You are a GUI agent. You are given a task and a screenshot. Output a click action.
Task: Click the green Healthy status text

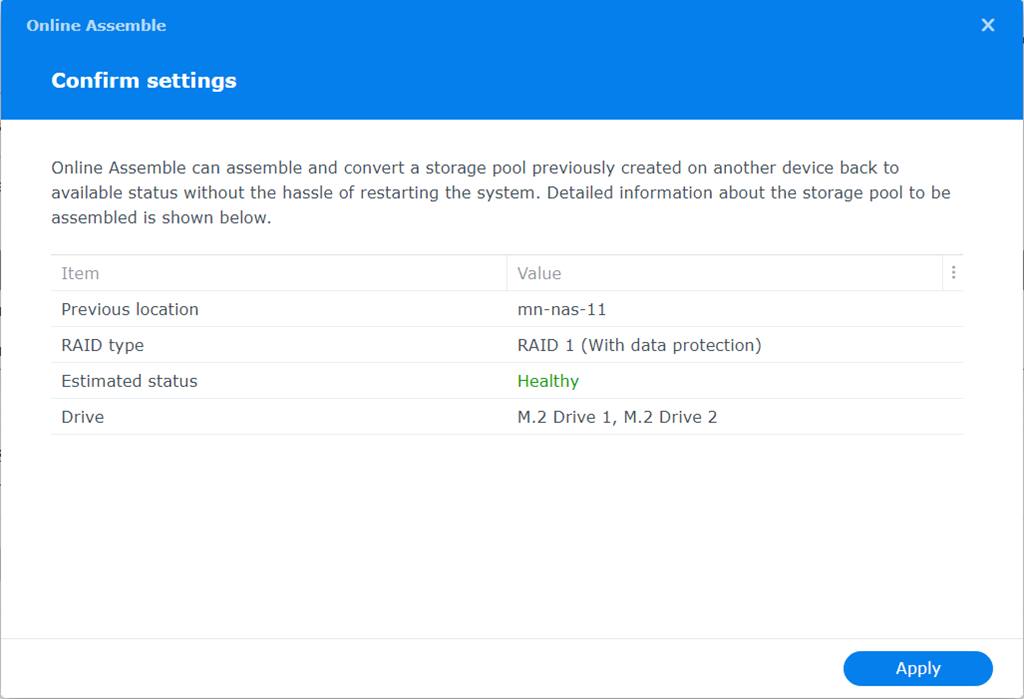(x=548, y=381)
